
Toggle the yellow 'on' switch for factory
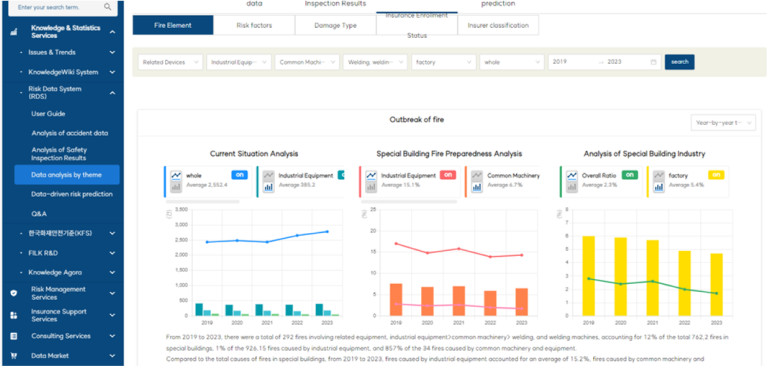[716, 175]
